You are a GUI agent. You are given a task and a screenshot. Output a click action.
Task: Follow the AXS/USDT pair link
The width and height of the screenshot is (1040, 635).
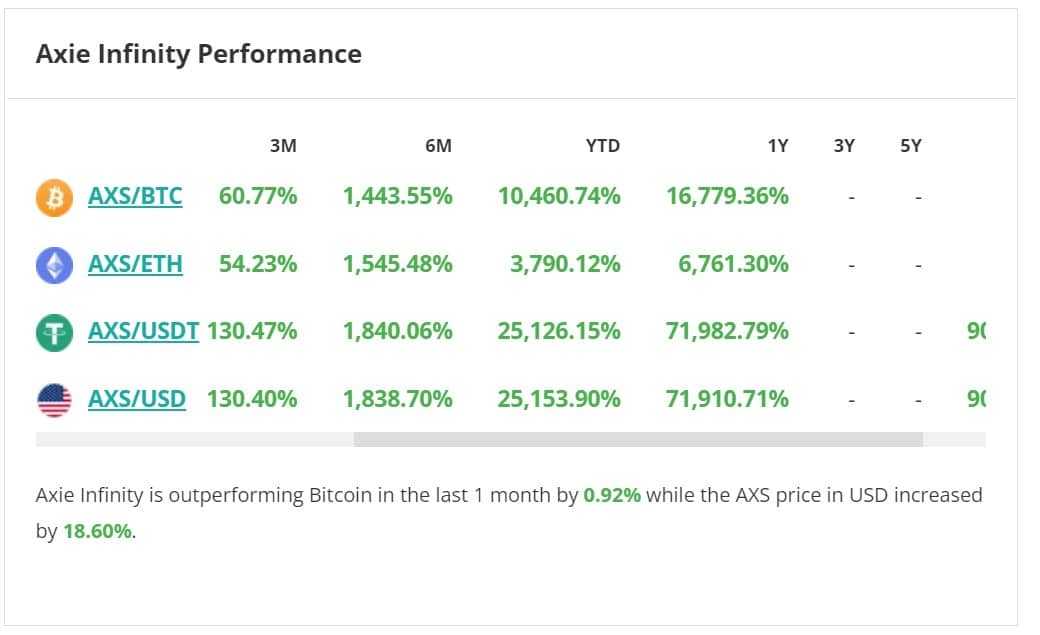[x=143, y=331]
